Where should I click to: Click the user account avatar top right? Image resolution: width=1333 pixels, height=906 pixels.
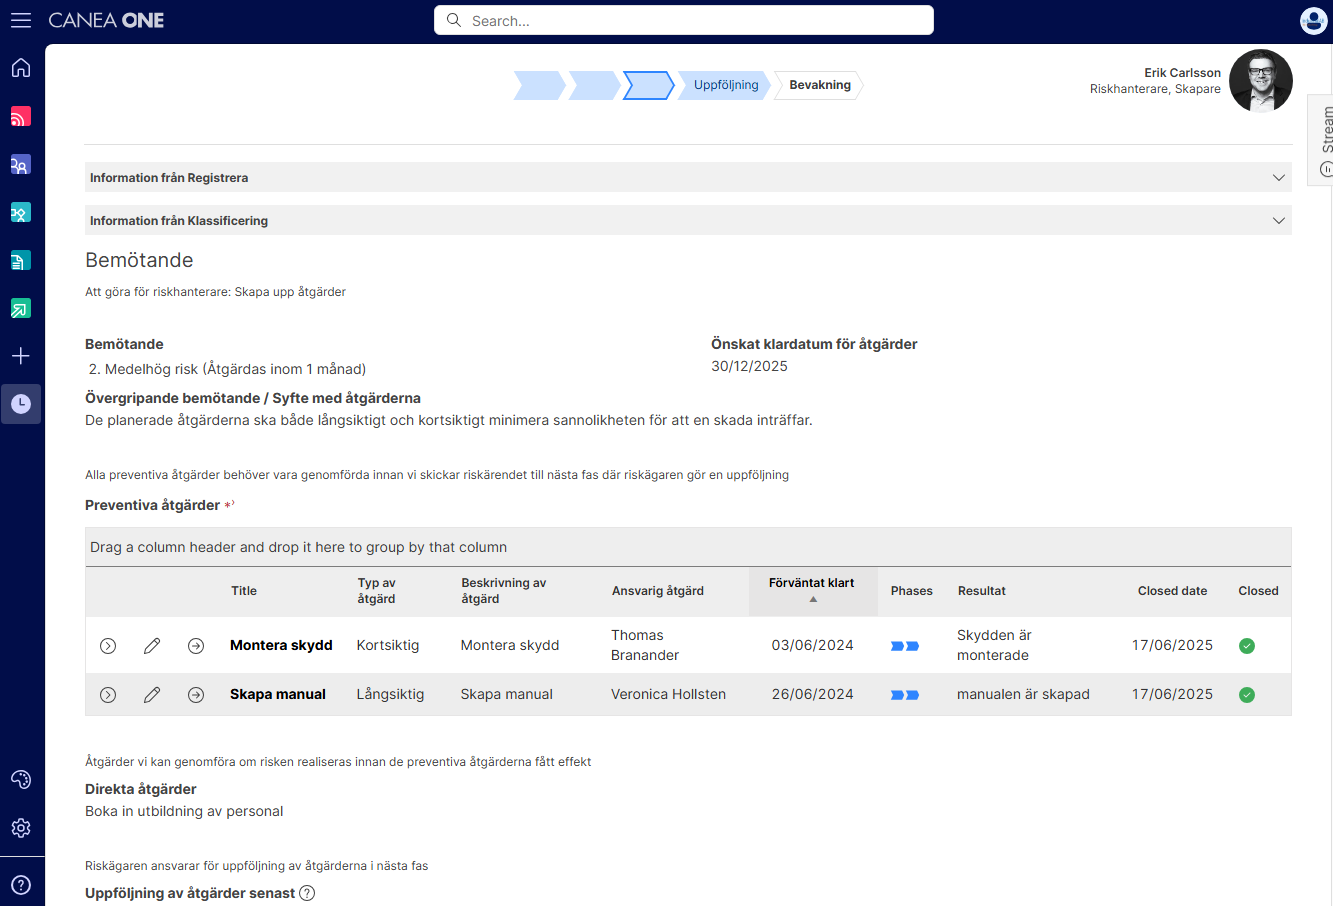(x=1313, y=20)
